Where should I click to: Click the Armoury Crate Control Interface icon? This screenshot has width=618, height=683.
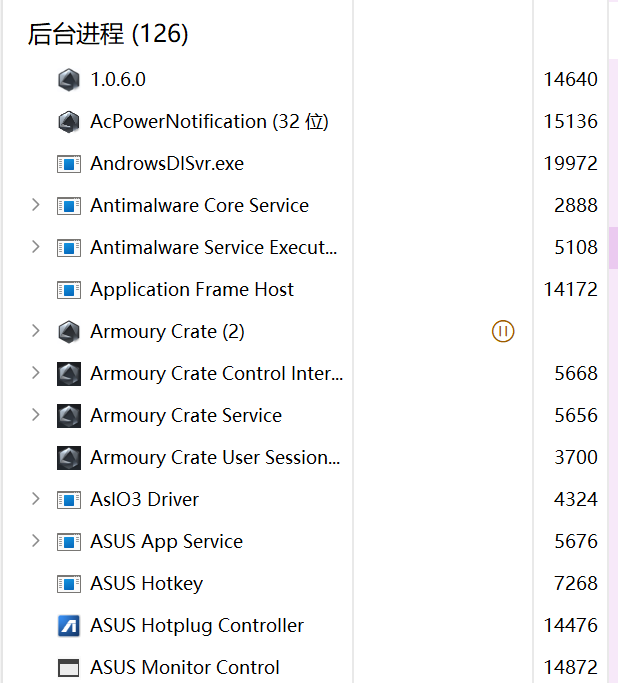click(x=69, y=374)
